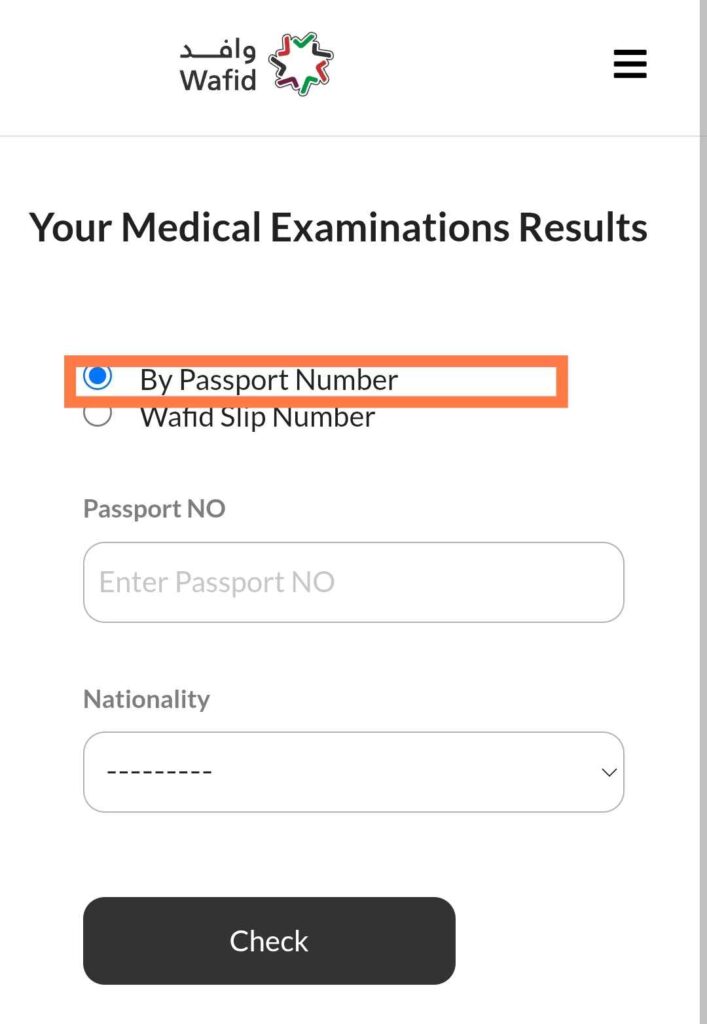Click the Arabic Wafid logo text
This screenshot has width=707, height=1024.
218,50
